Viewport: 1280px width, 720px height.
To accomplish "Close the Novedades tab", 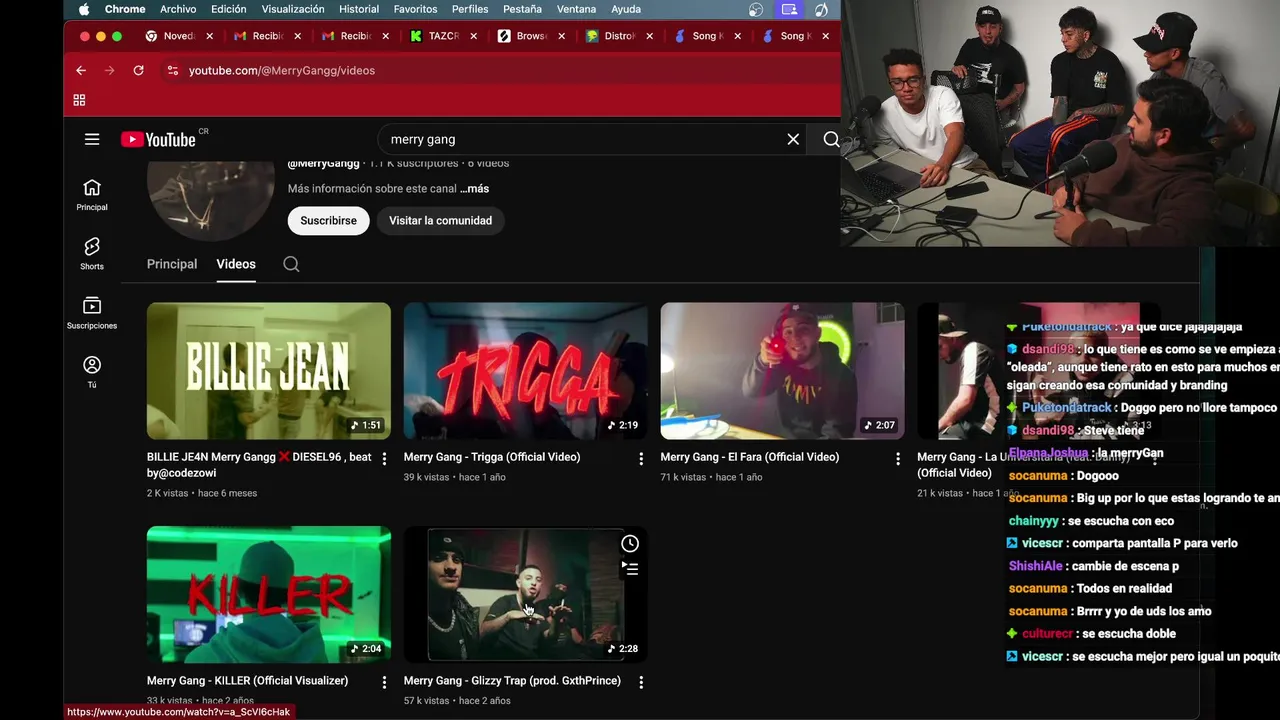I will click(x=209, y=36).
